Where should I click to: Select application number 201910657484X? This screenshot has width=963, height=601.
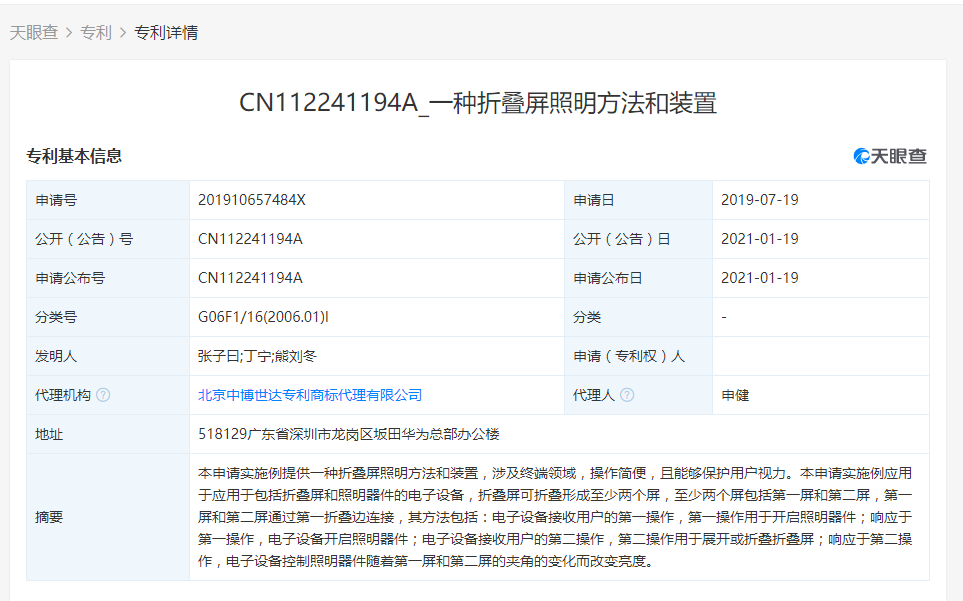(252, 200)
